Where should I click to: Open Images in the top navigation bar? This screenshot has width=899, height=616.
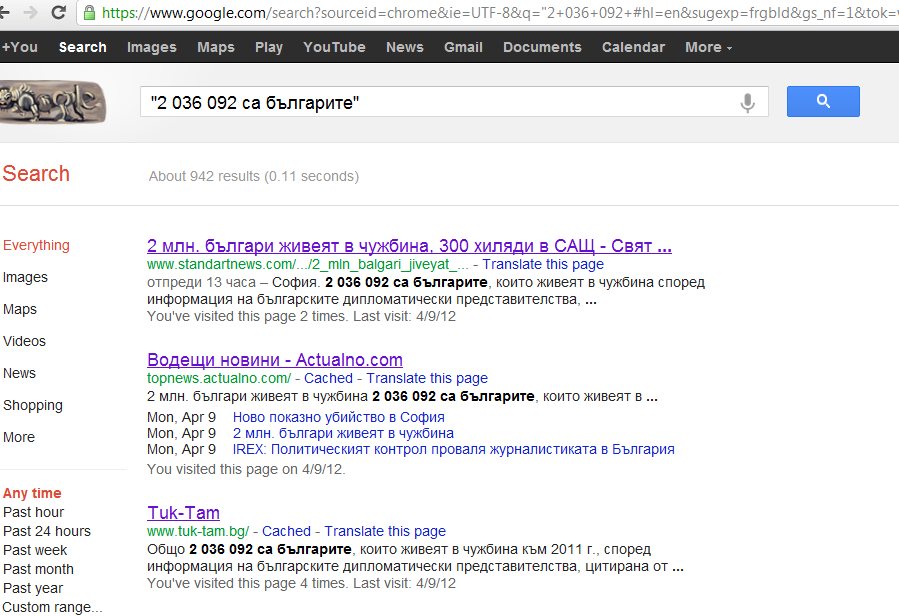point(151,47)
